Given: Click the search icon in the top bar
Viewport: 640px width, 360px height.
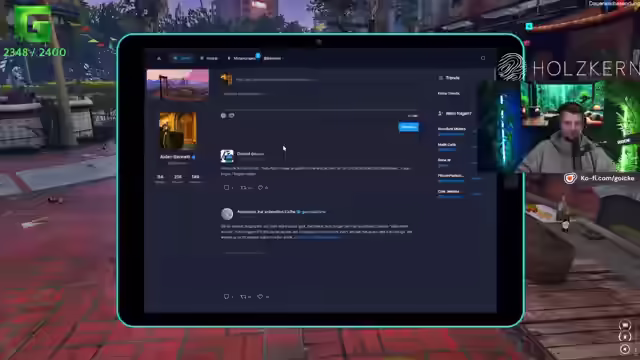Looking at the screenshot, I should 483,58.
